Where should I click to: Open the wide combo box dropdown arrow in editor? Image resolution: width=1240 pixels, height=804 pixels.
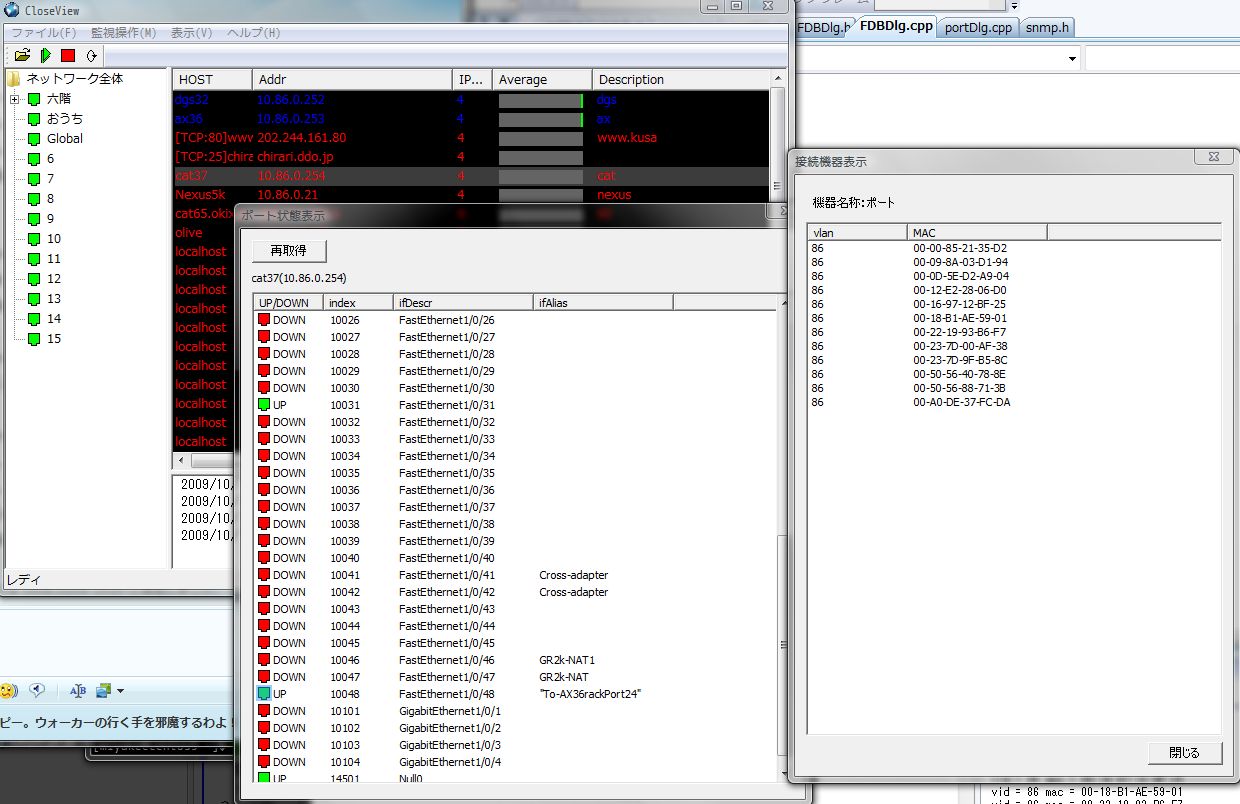tap(1072, 59)
